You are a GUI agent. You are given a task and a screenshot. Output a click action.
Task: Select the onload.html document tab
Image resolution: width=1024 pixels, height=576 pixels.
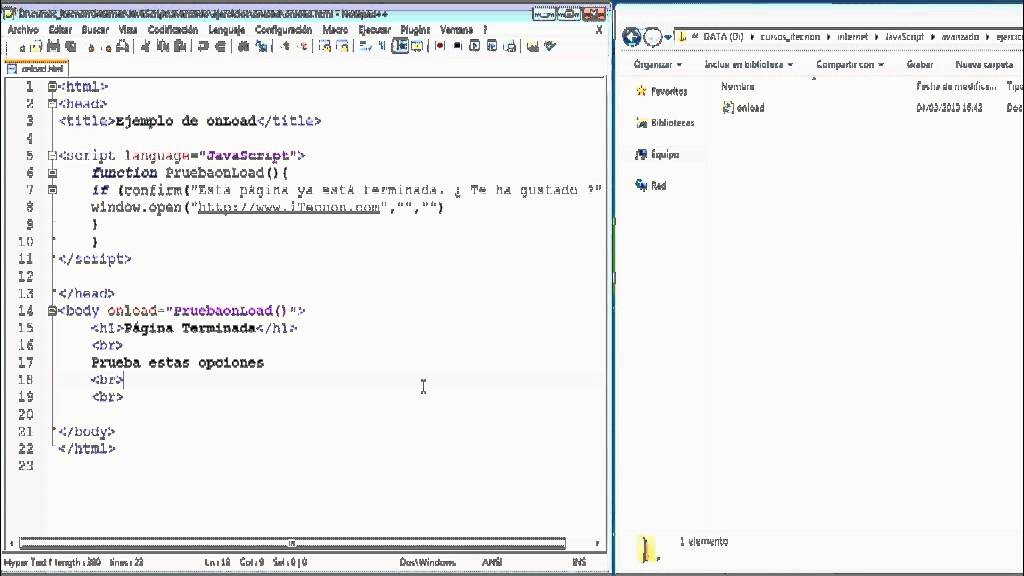[37, 68]
